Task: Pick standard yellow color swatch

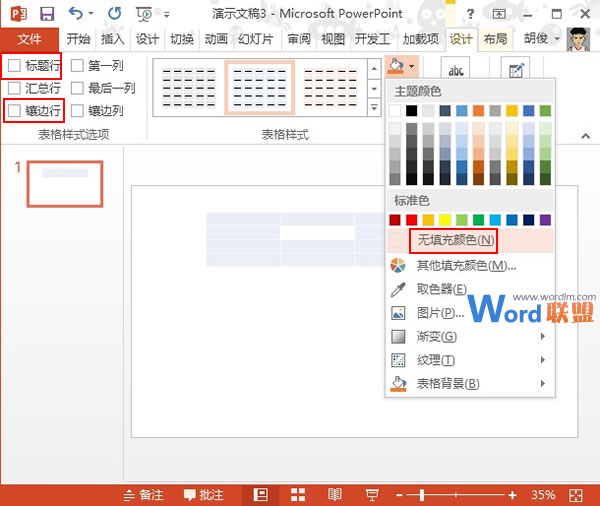Action: 445,220
